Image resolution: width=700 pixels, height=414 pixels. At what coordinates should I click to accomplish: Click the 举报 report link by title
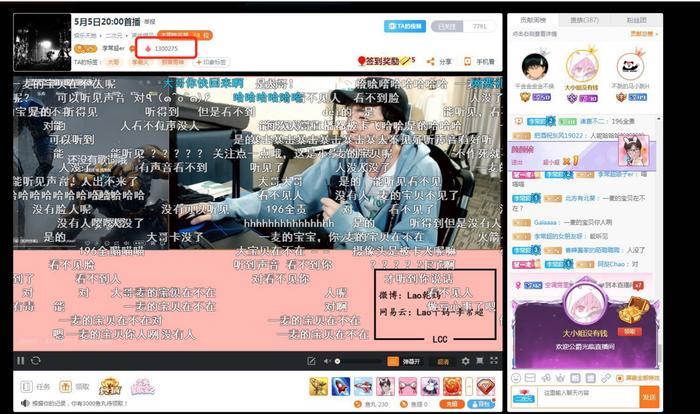click(x=150, y=21)
